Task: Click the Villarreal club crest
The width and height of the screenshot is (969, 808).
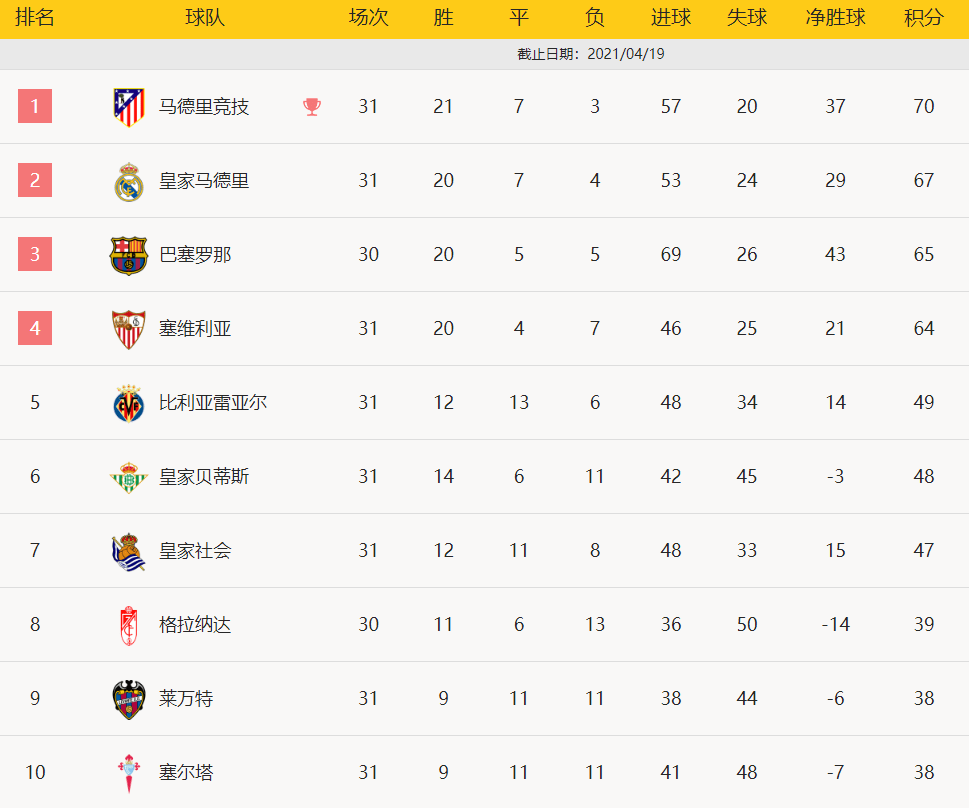Action: click(x=128, y=403)
